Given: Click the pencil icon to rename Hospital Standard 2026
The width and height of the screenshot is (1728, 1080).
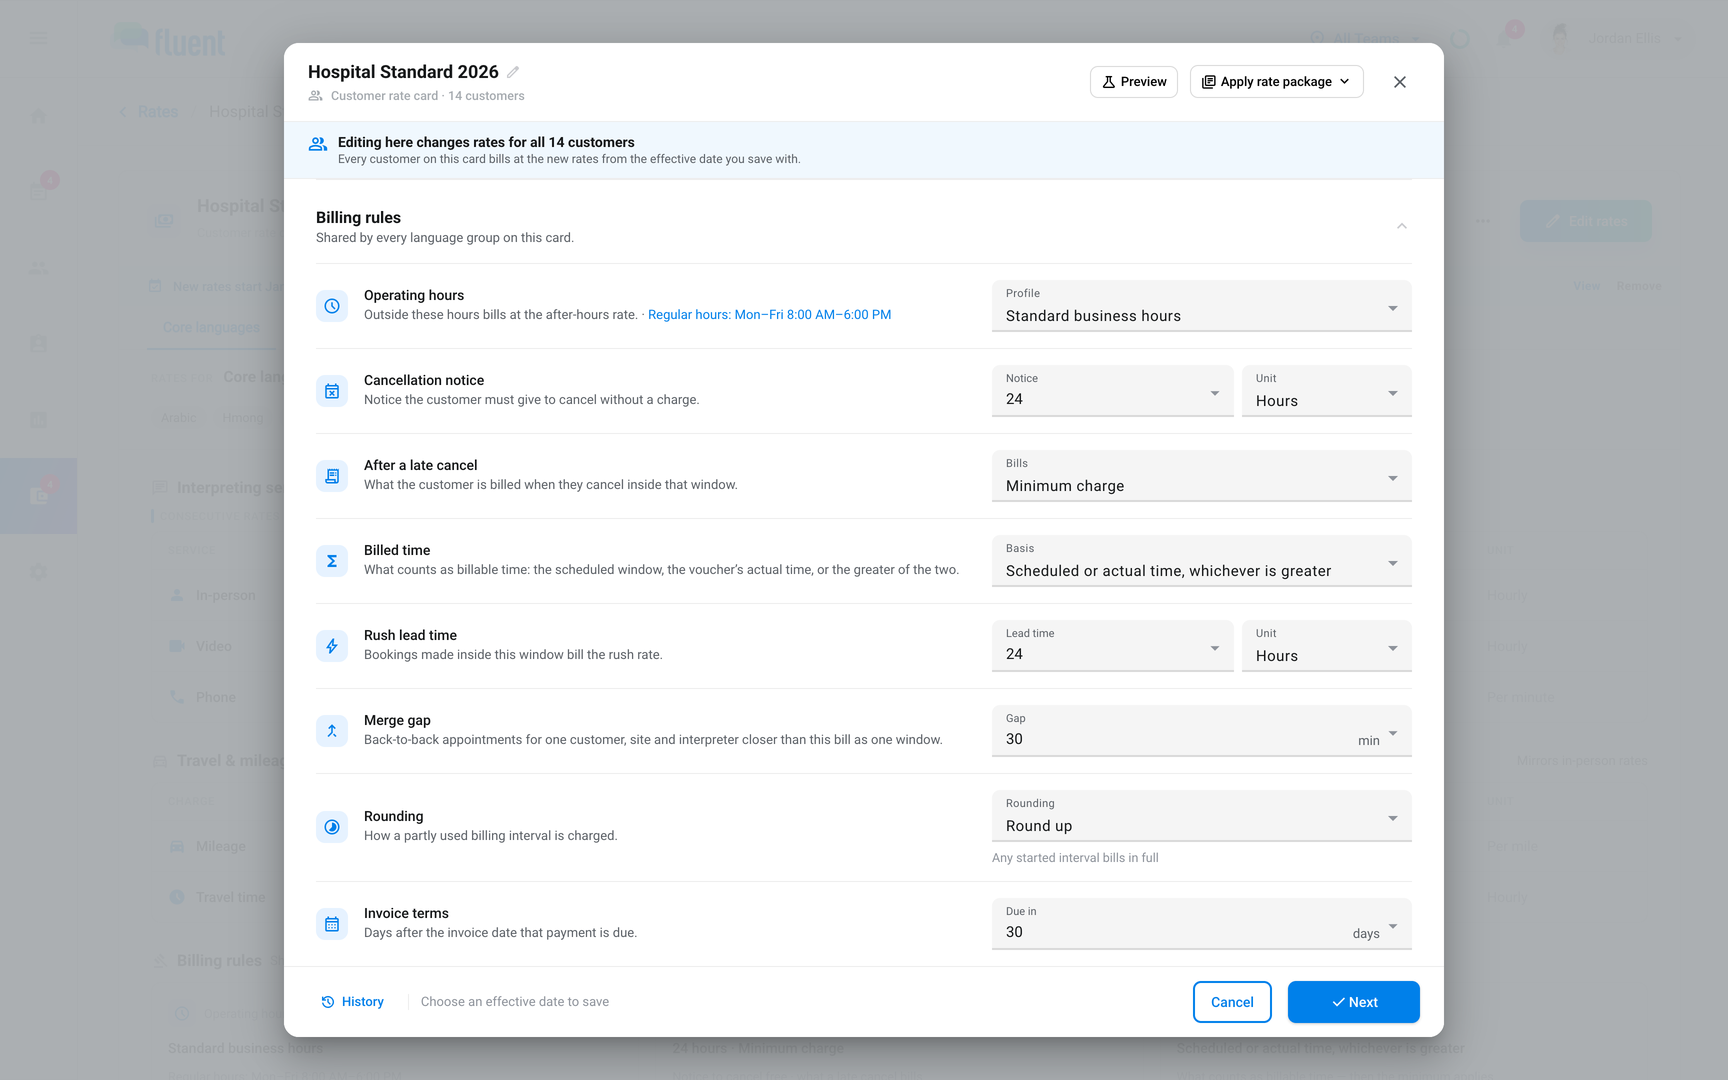Looking at the screenshot, I should [x=513, y=72].
